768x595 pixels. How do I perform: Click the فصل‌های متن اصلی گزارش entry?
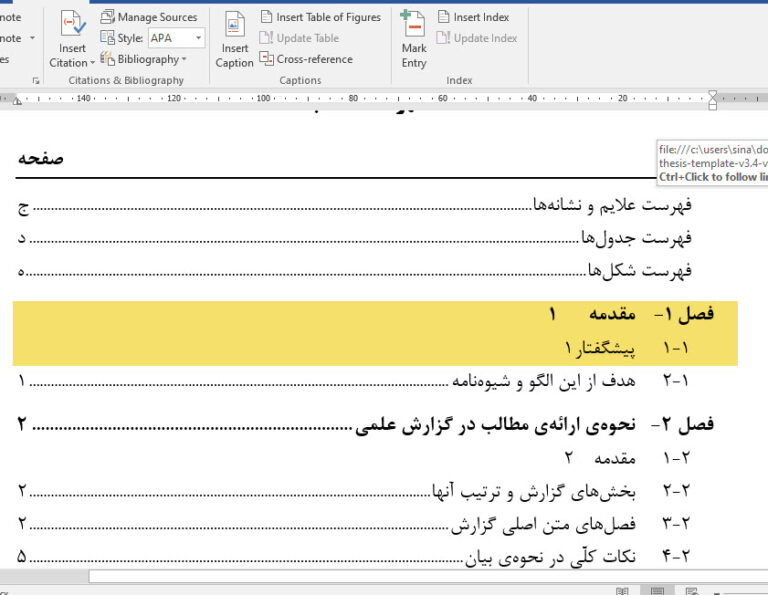354,524
